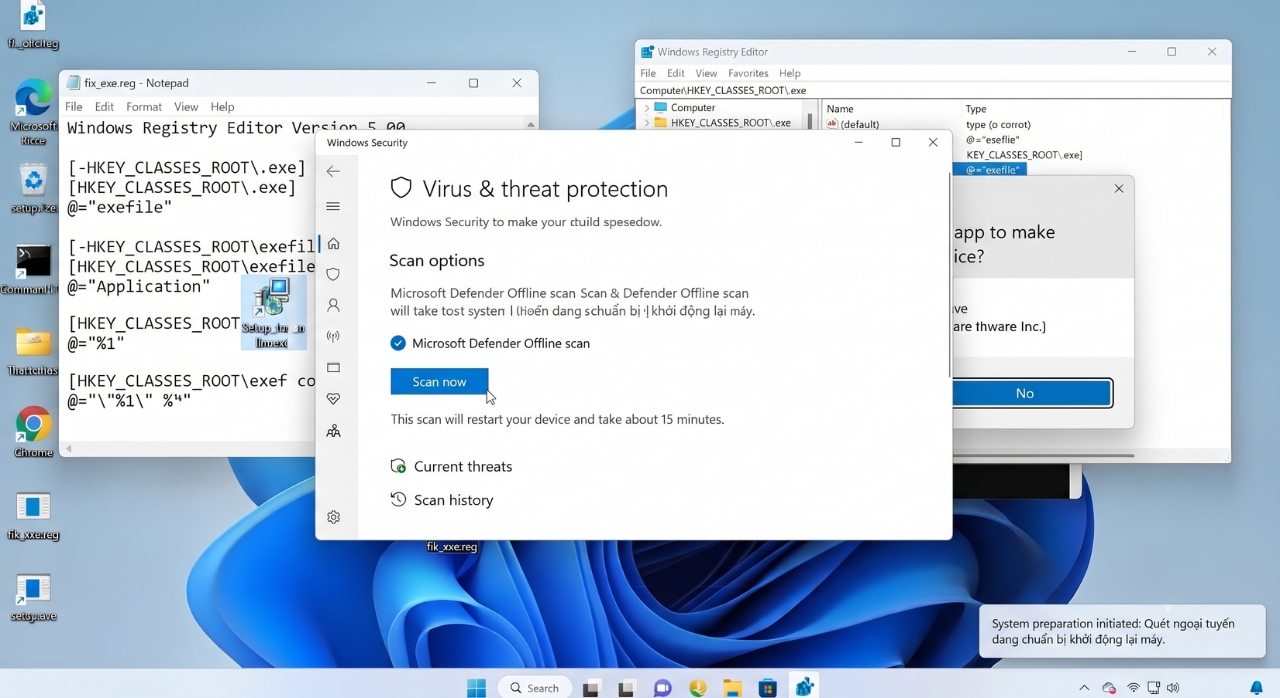Show hidden system tray icons
Image resolution: width=1280 pixels, height=698 pixels.
tap(1084, 688)
